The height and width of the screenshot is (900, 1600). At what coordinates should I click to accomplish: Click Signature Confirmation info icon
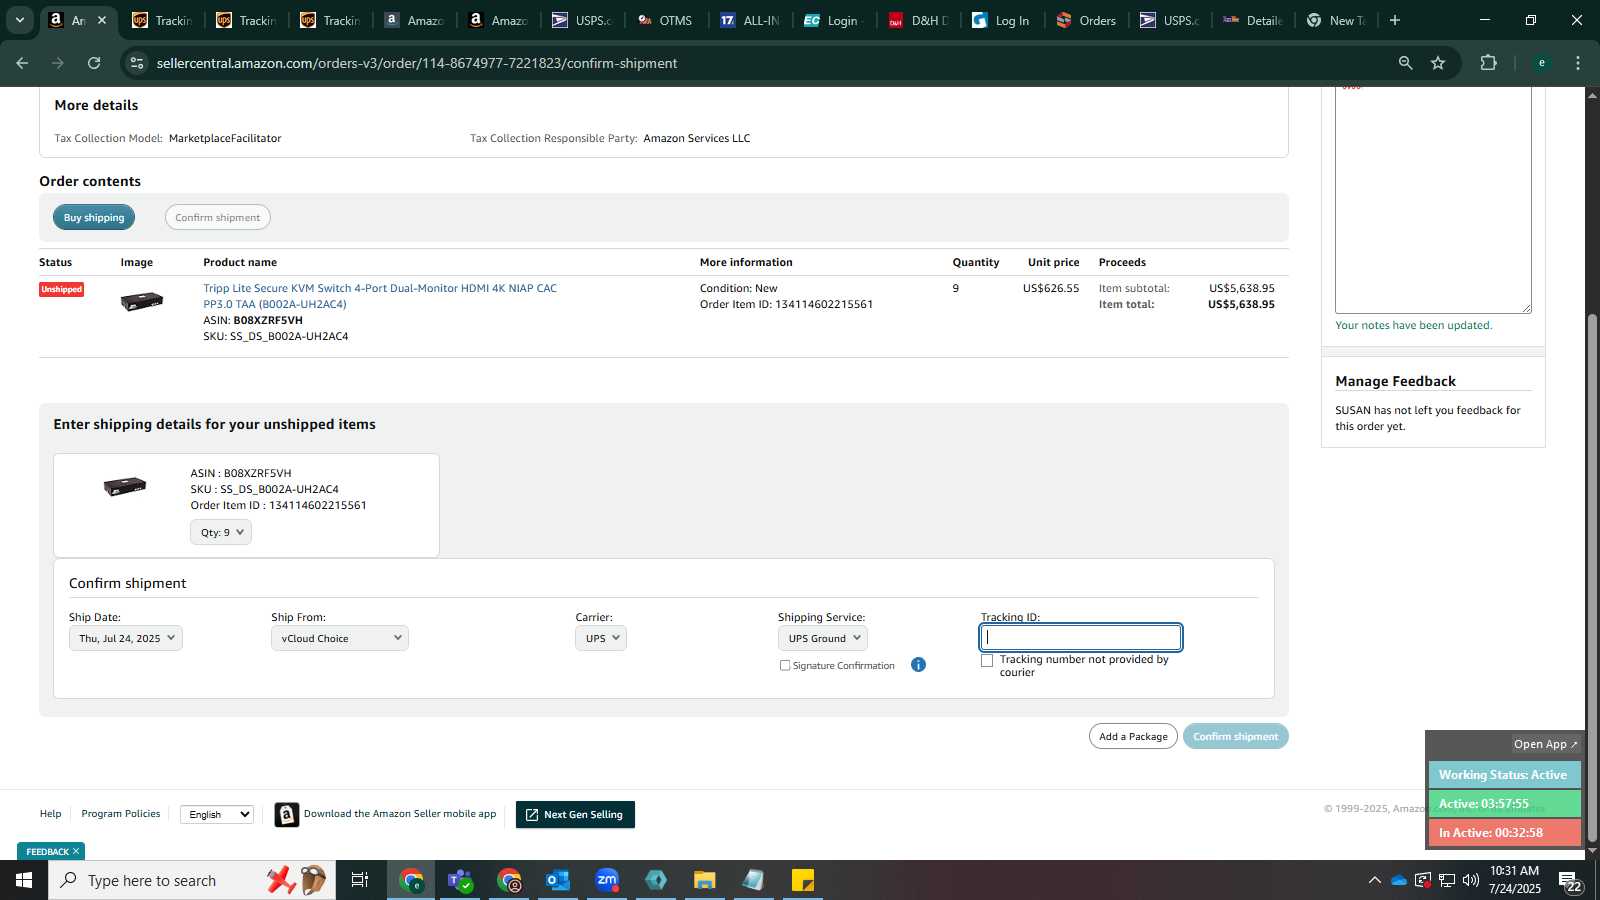pyautogui.click(x=918, y=665)
